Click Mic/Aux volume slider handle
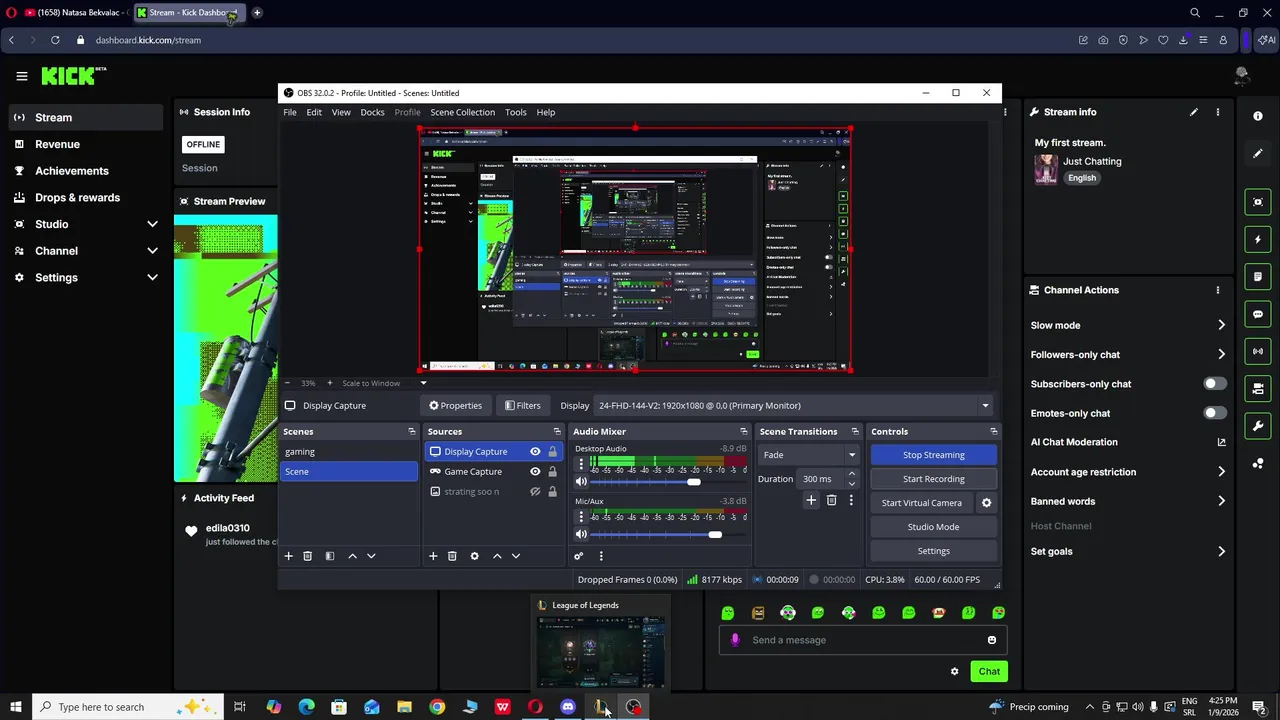This screenshot has width=1280, height=720. (x=715, y=534)
